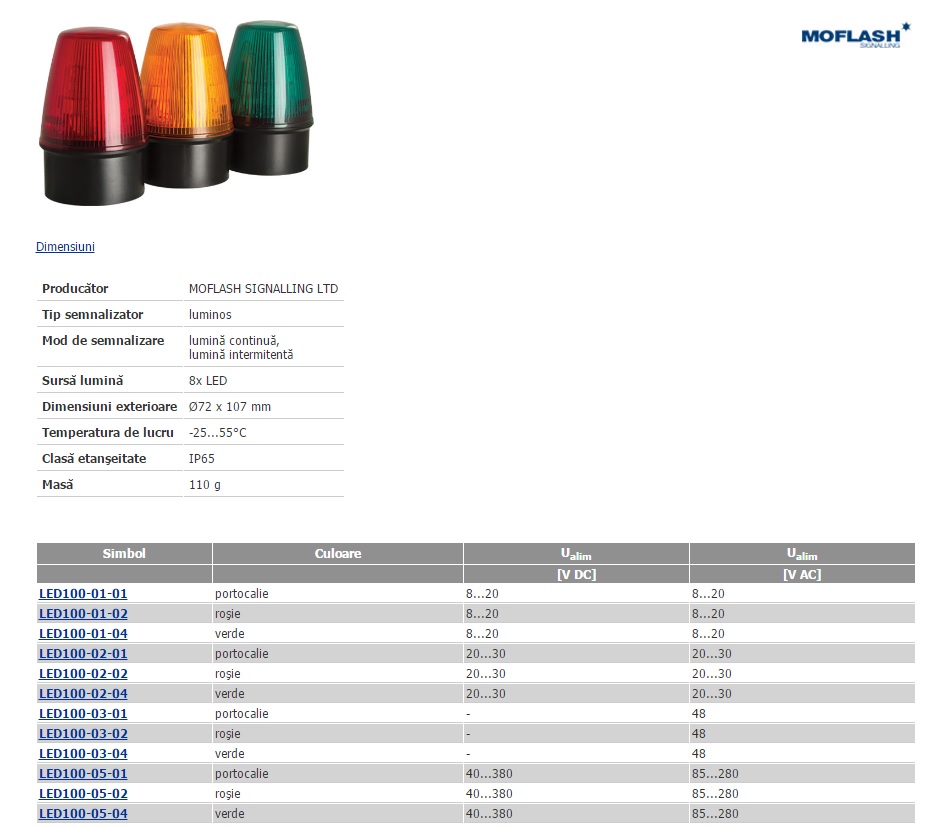Select the -25...55°C temperature value

(217, 432)
